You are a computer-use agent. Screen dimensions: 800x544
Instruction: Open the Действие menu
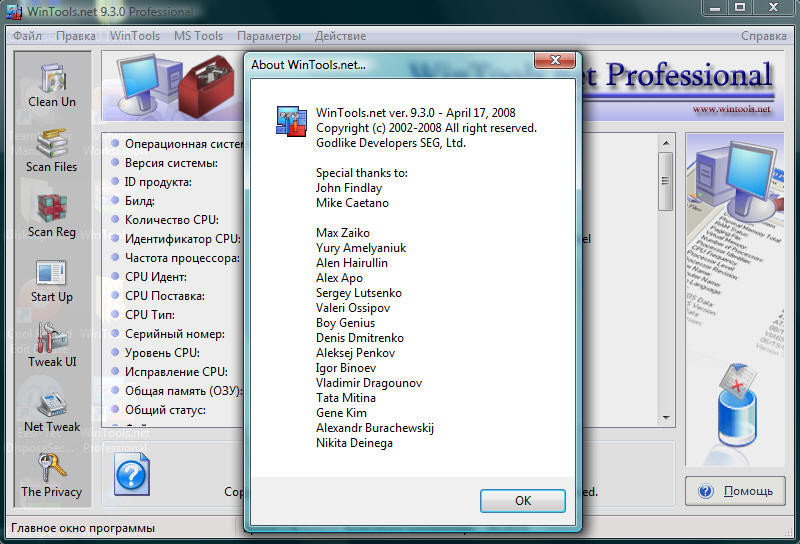click(x=340, y=36)
